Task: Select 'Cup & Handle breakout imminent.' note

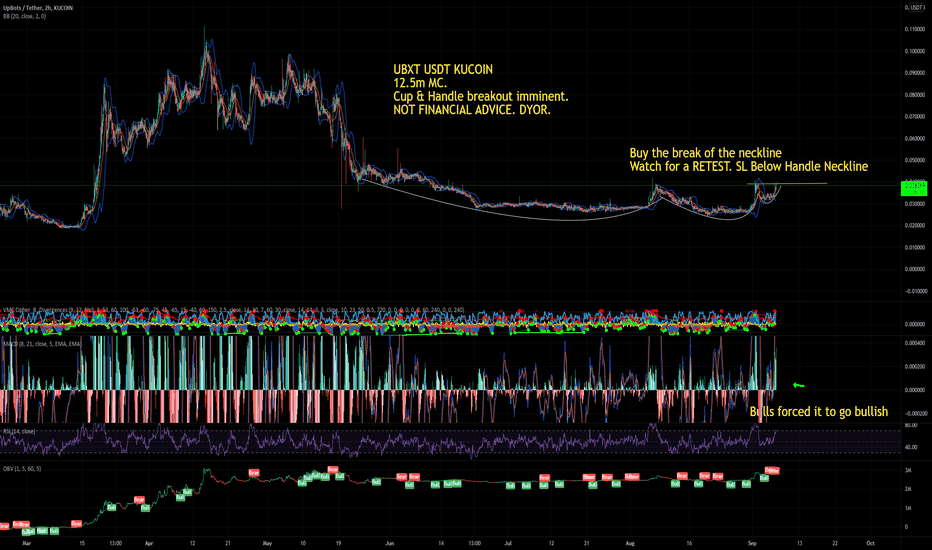Action: tap(480, 96)
